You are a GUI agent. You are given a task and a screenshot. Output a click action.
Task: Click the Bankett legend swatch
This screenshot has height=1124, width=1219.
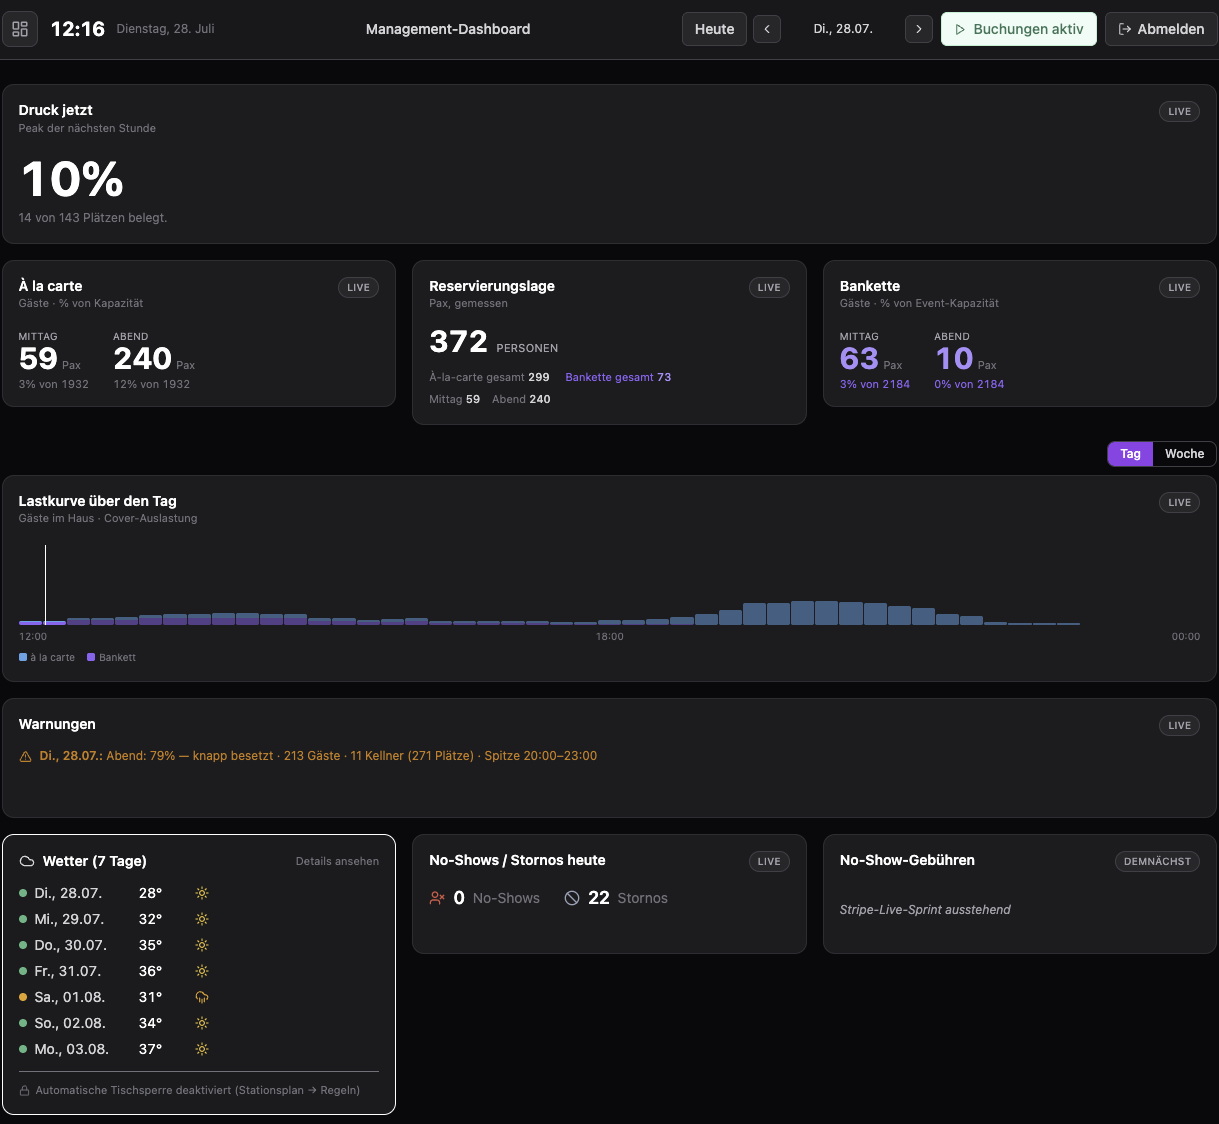(91, 657)
